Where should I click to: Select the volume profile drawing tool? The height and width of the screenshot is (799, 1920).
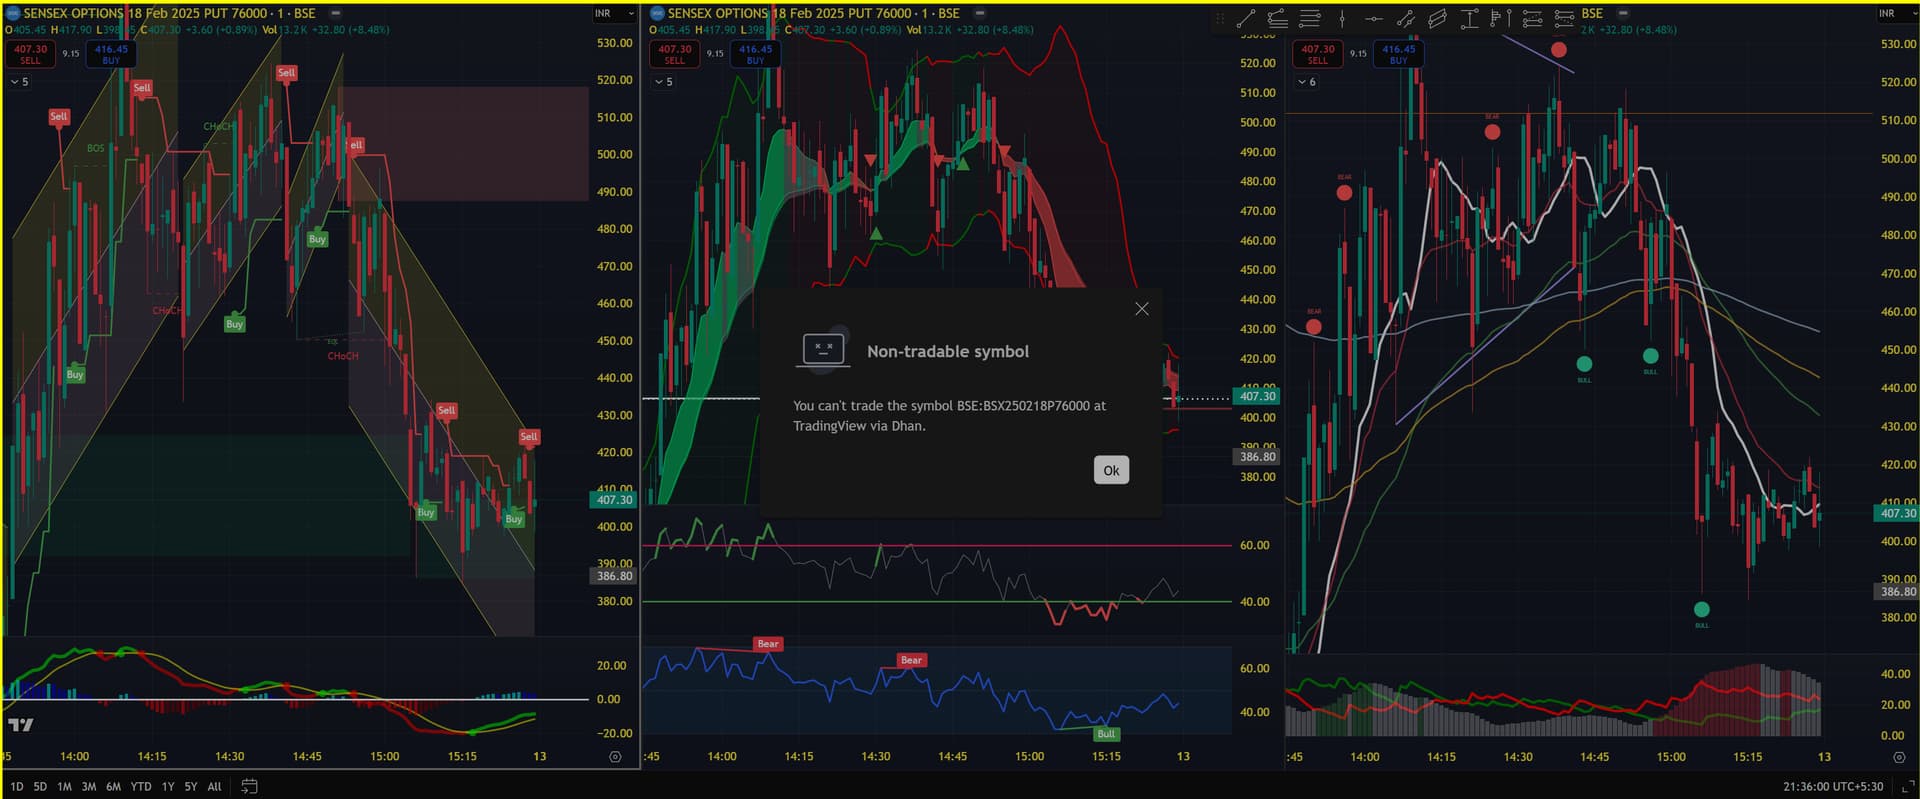1500,17
